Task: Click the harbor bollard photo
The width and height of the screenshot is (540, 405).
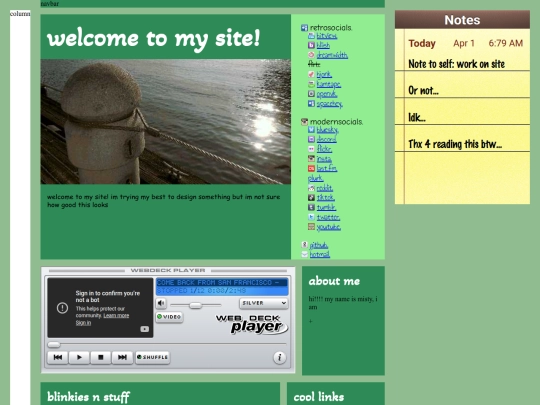Action: click(x=166, y=122)
